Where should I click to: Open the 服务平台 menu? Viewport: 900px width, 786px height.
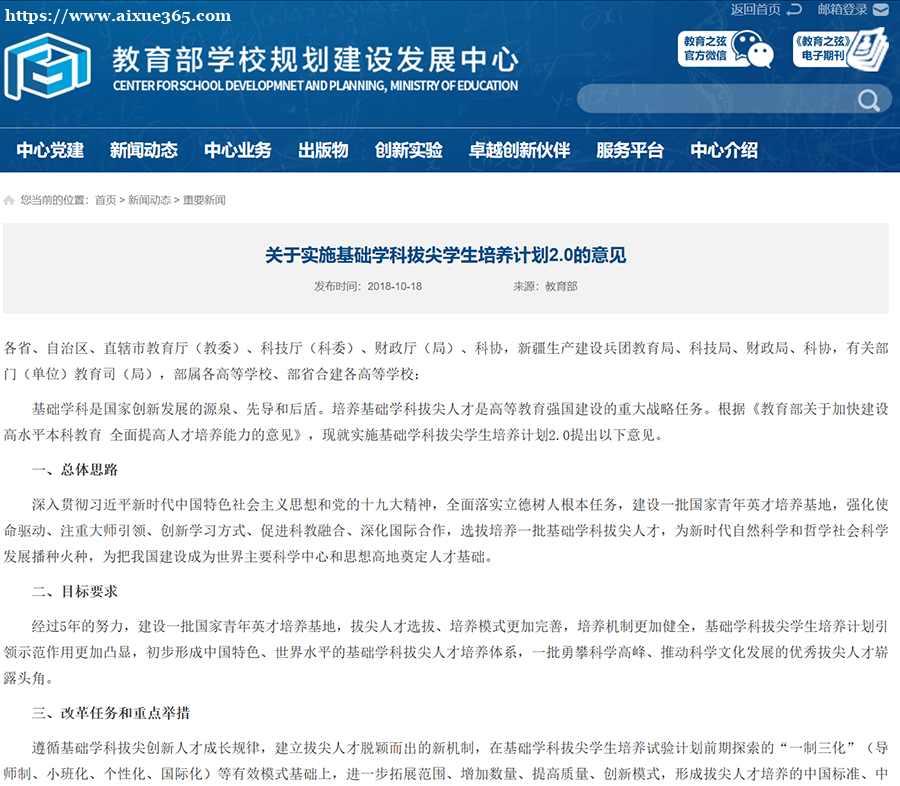630,150
